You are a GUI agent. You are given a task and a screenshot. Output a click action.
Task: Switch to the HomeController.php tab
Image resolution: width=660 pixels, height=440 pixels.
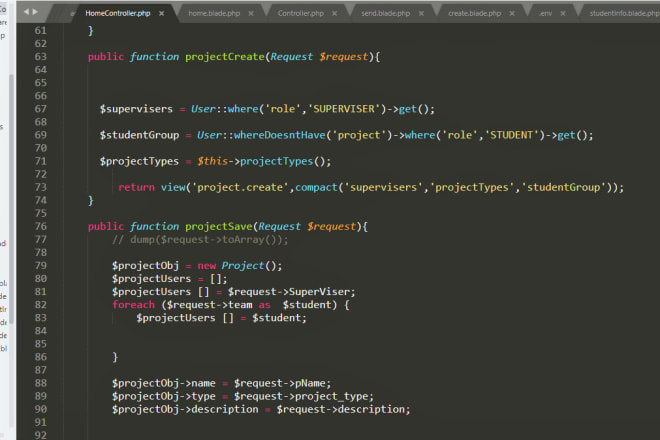(118, 13)
